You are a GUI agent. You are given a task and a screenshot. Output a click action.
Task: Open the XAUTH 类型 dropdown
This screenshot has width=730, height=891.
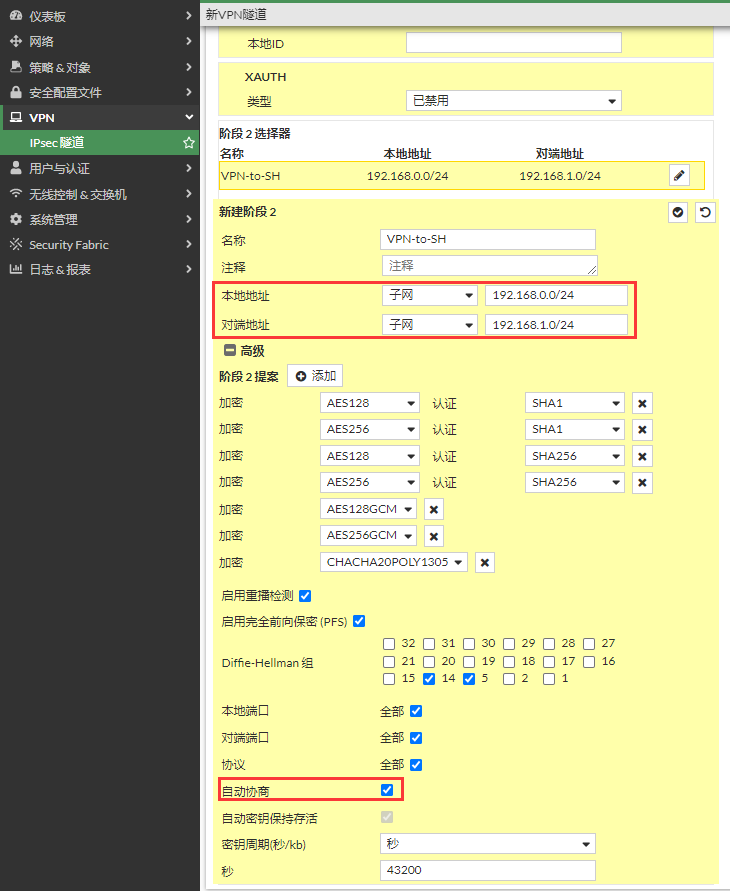point(514,101)
